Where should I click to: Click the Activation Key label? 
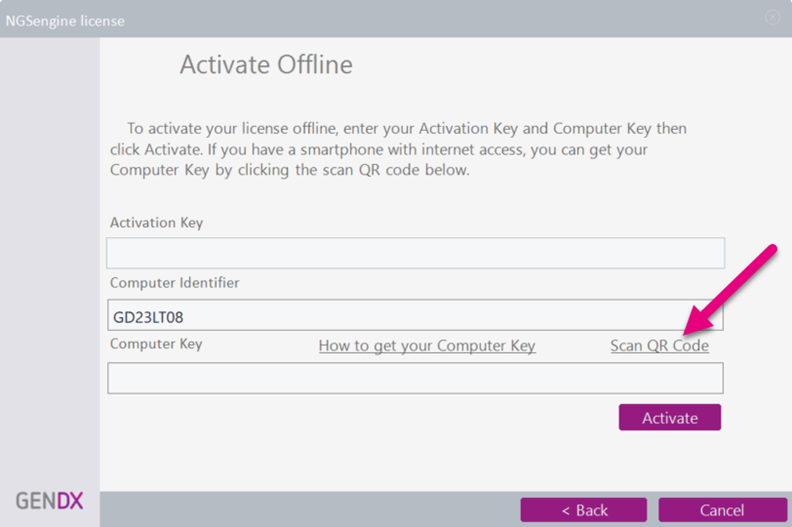pyautogui.click(x=157, y=223)
